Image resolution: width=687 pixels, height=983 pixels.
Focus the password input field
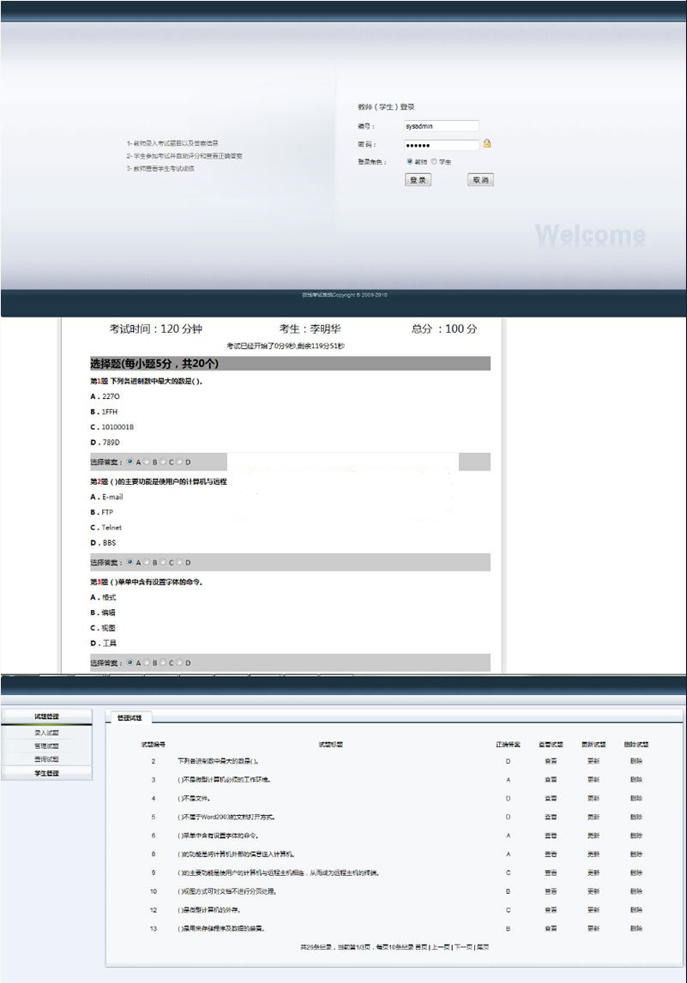(441, 145)
